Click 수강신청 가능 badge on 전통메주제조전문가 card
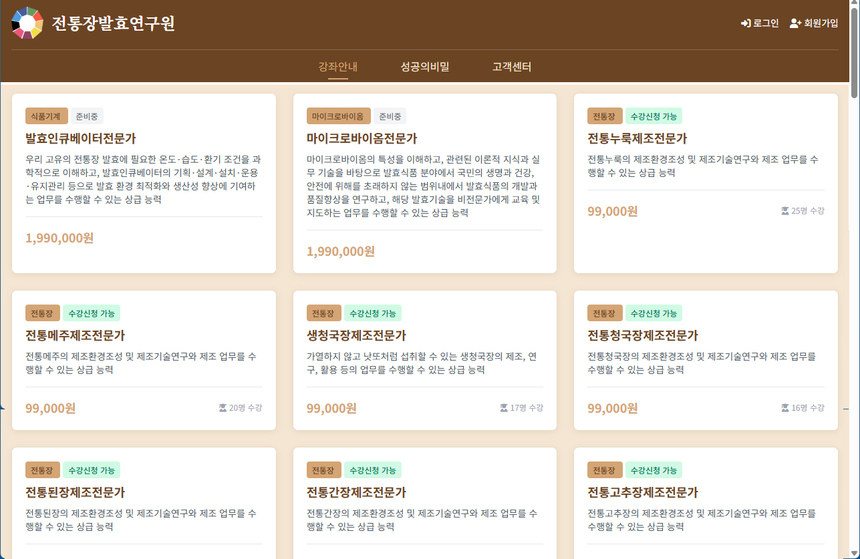 coord(92,313)
